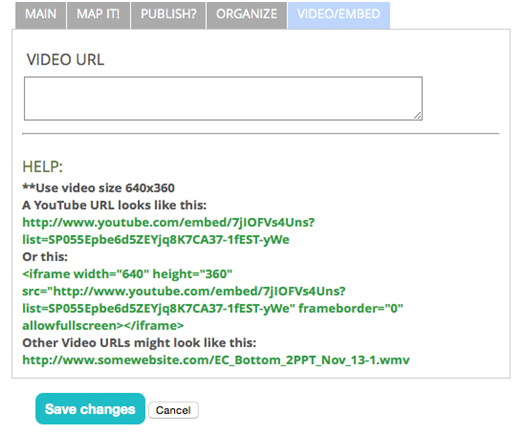
Task: Click the VIDEO URL field label
Action: (66, 60)
